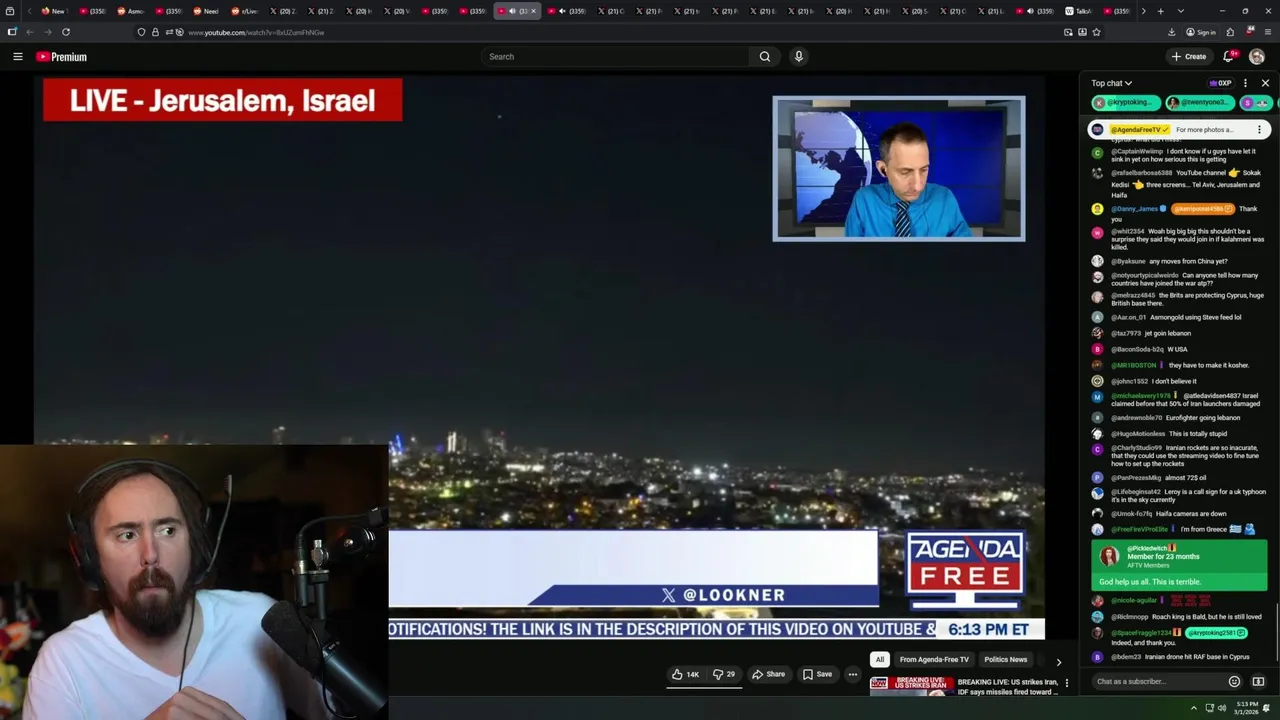Viewport: 1280px width, 720px height.
Task: Click the search magnifier button
Action: 765,57
